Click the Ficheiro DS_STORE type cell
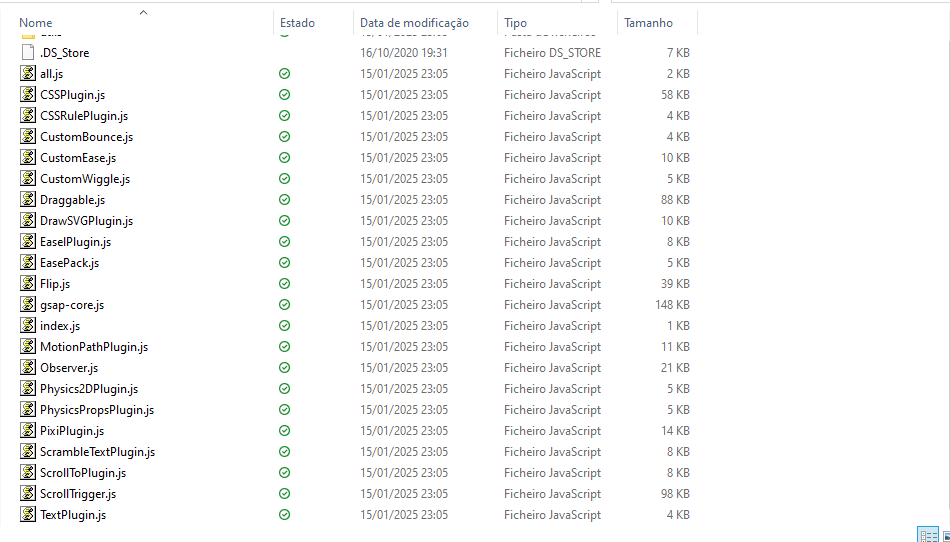 553,53
